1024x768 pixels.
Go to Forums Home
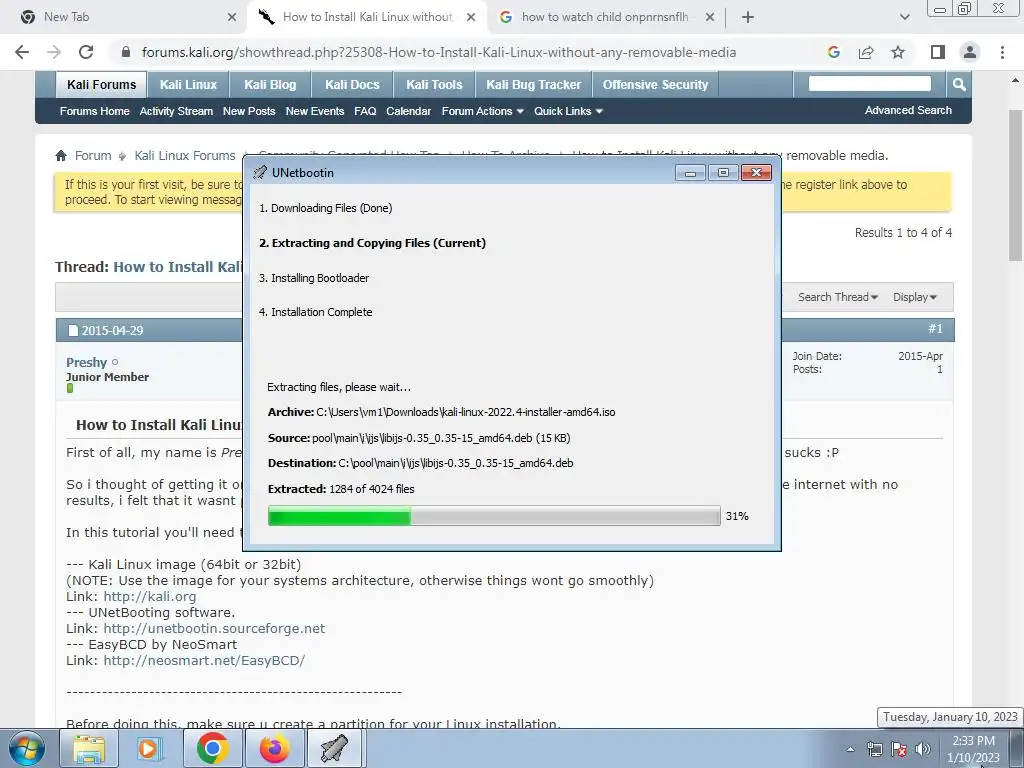click(x=95, y=111)
